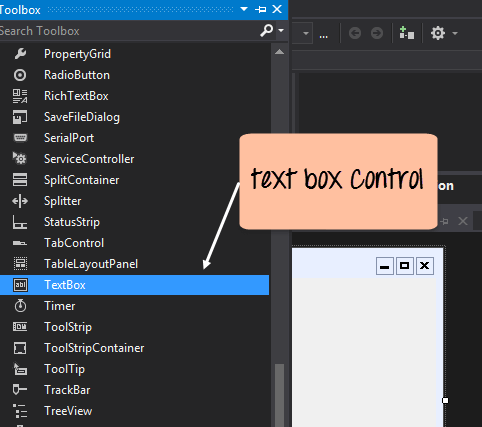Select the SaveFileDialog icon
Viewport: 482px width, 427px height.
coord(20,117)
